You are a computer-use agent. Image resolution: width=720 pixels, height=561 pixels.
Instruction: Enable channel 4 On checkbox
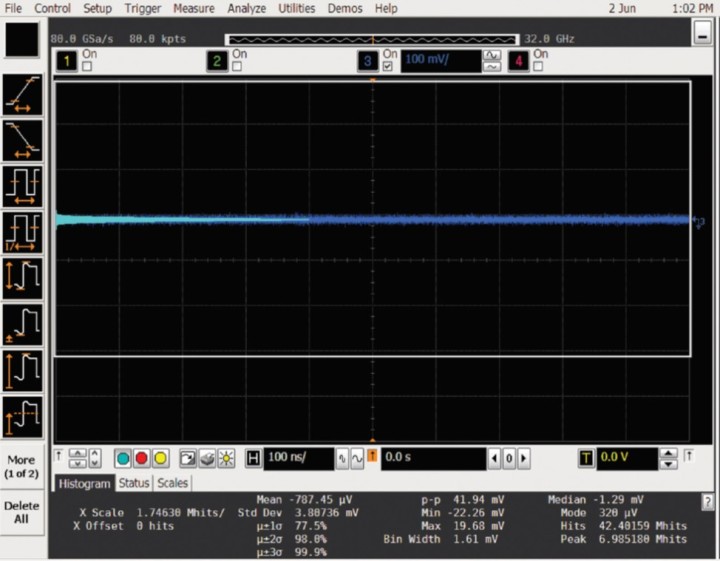point(538,67)
